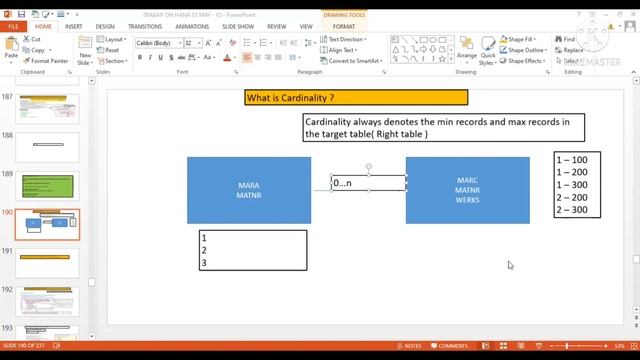Switch to the VIEW tab

pos(306,27)
